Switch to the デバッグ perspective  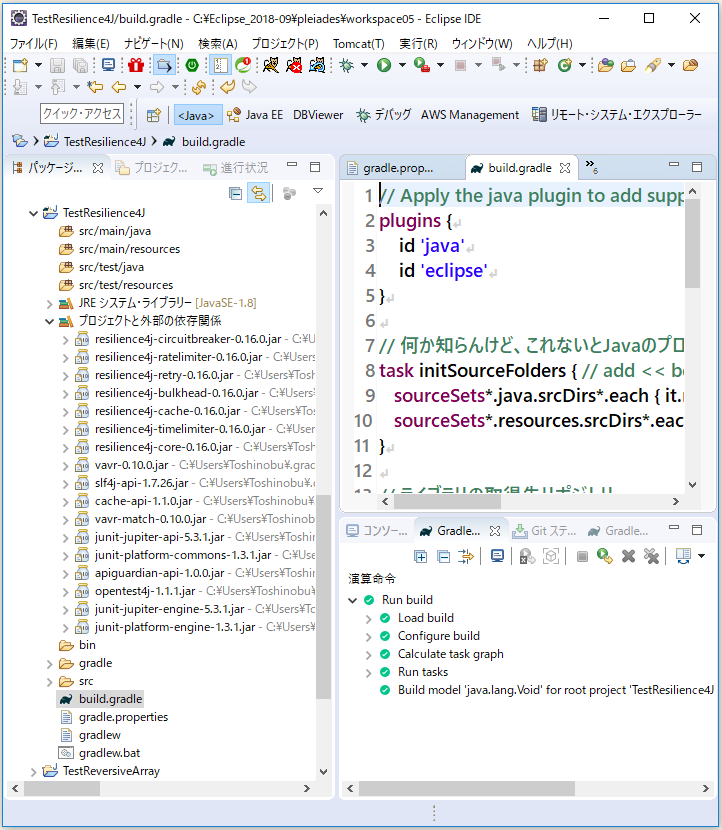384,115
